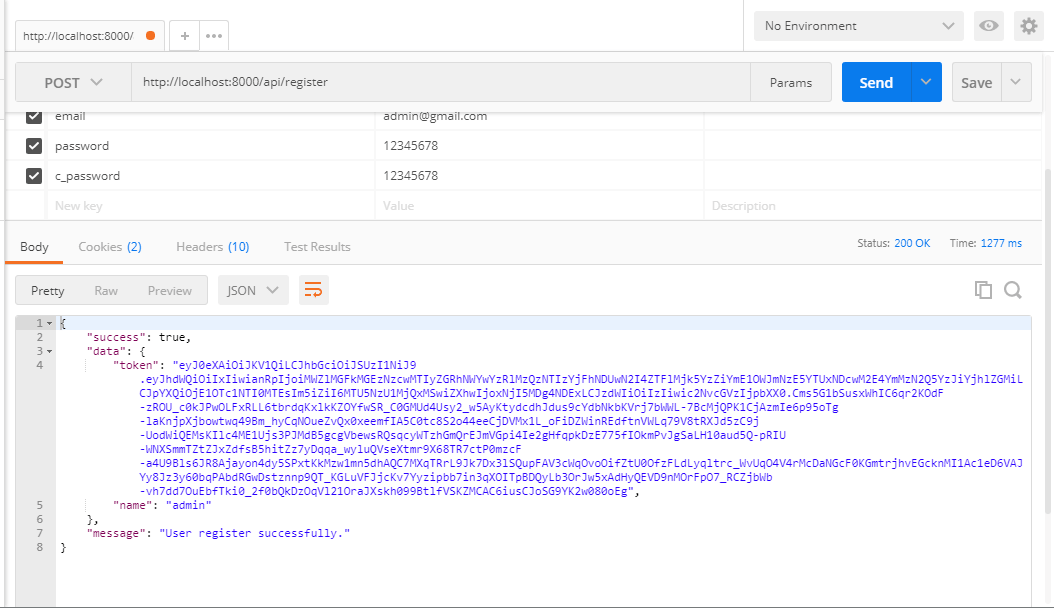Open the environment quick look eye icon
The image size is (1054, 608).
(988, 26)
